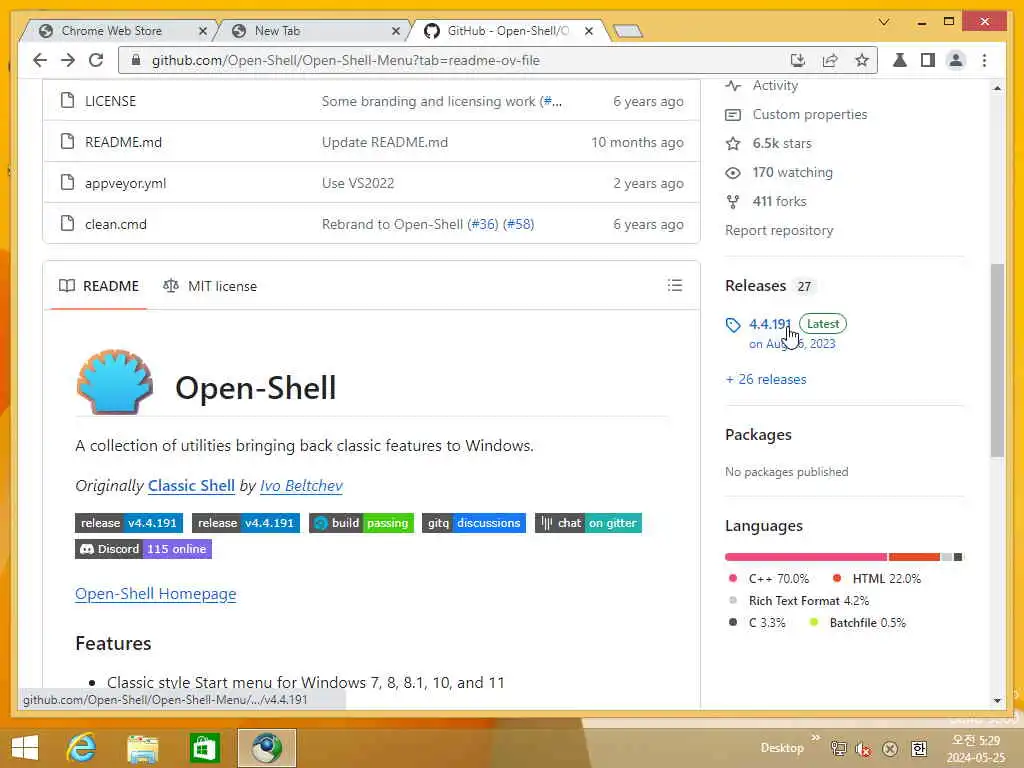This screenshot has width=1024, height=768.
Task: Go forward in browser history
Action: click(x=68, y=60)
